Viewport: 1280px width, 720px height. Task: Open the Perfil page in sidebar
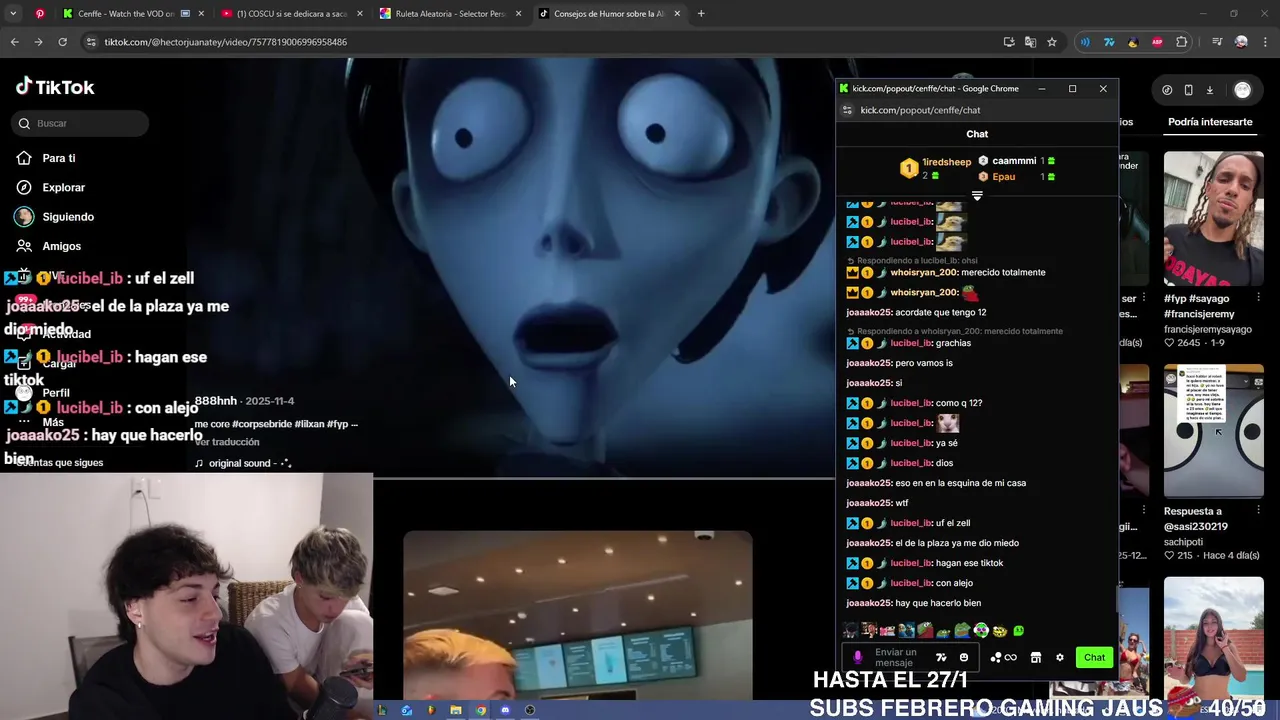[55, 393]
